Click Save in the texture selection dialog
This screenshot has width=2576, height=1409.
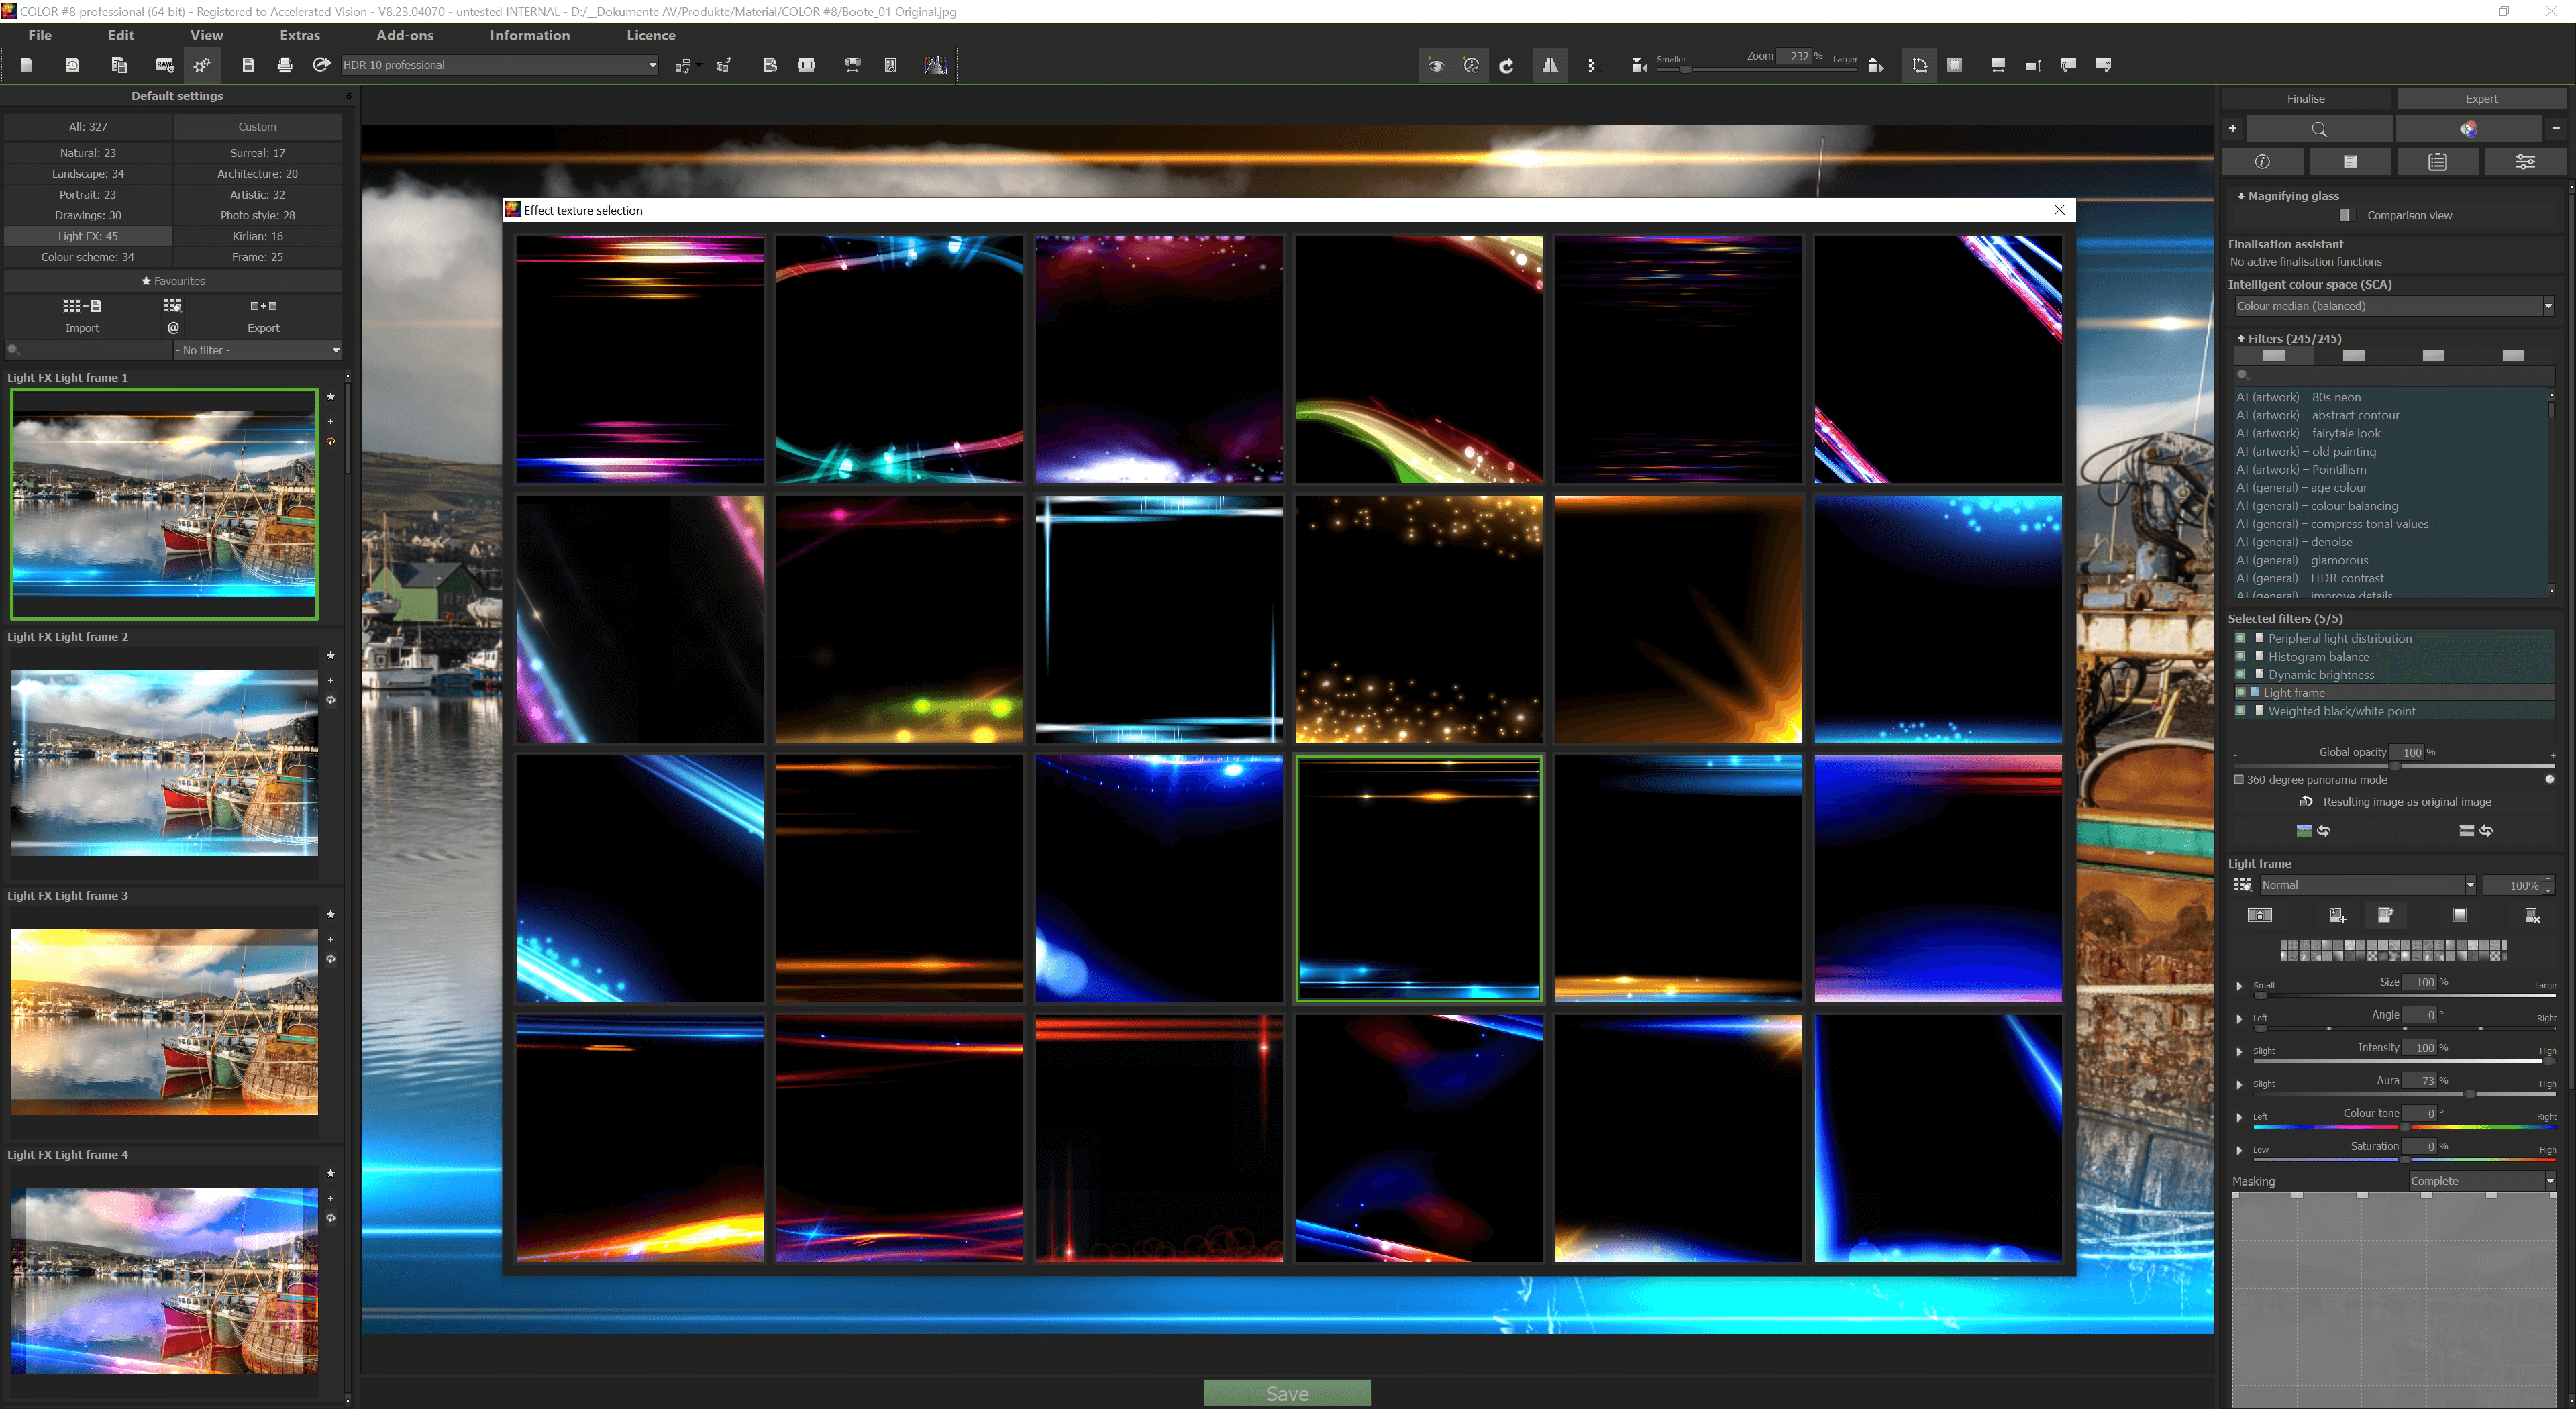click(x=1287, y=1392)
